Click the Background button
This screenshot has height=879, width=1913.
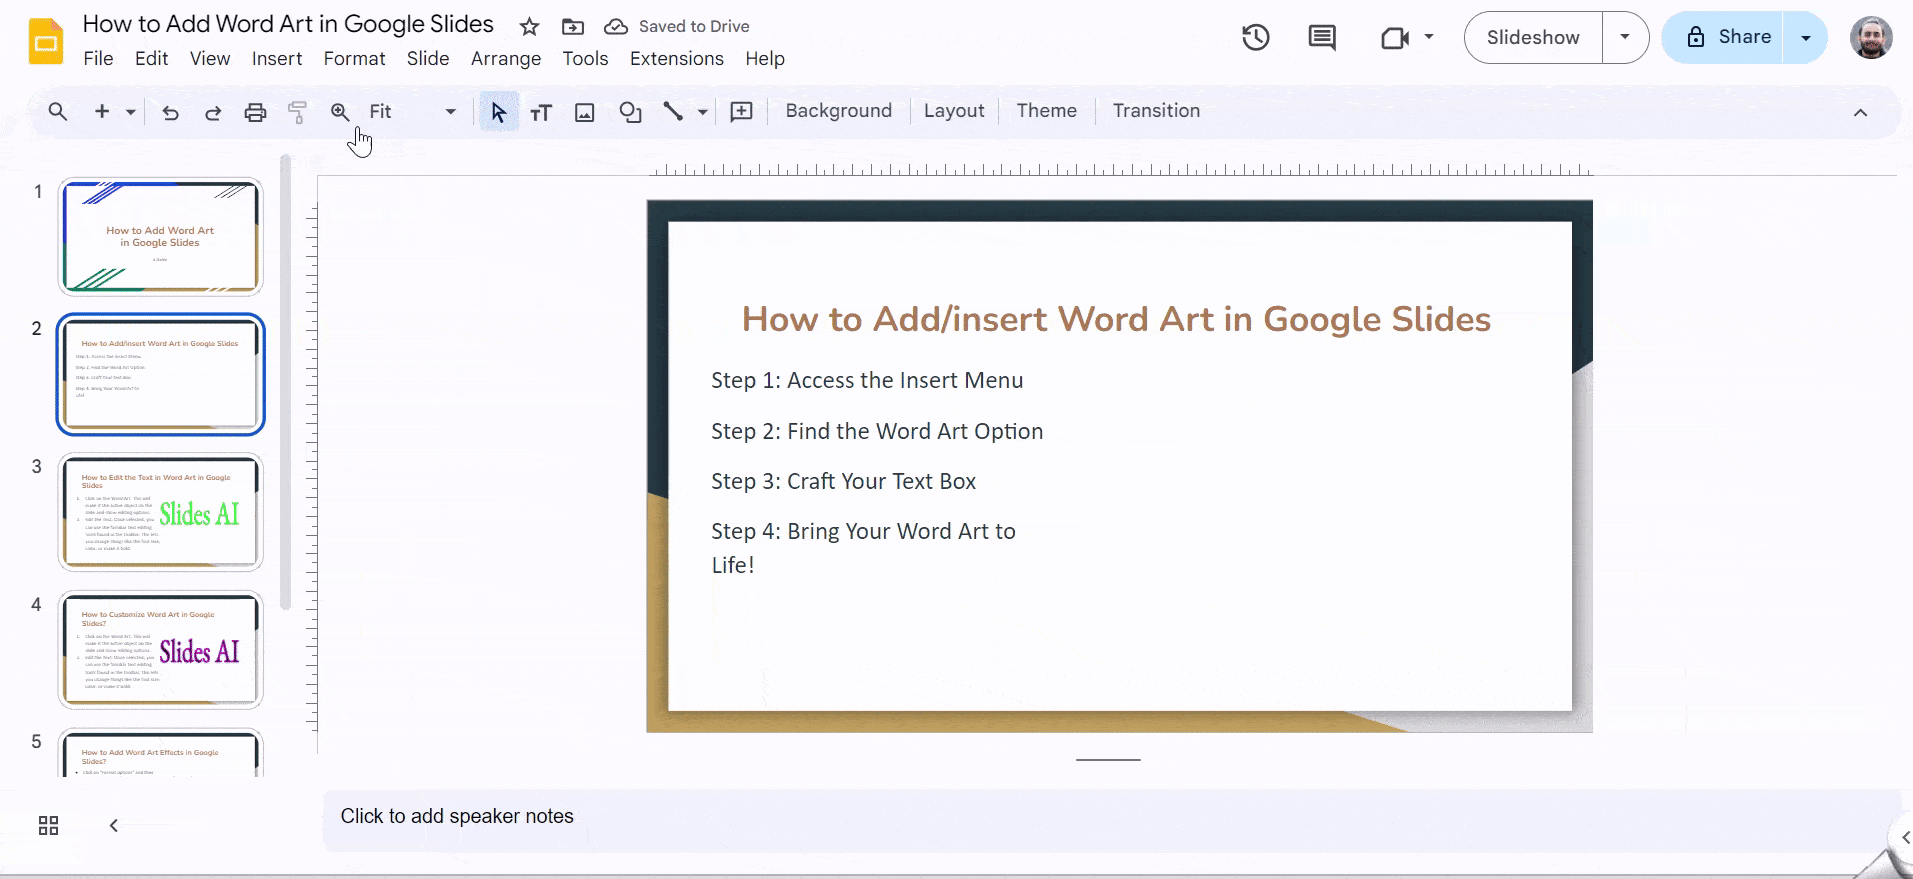839,111
